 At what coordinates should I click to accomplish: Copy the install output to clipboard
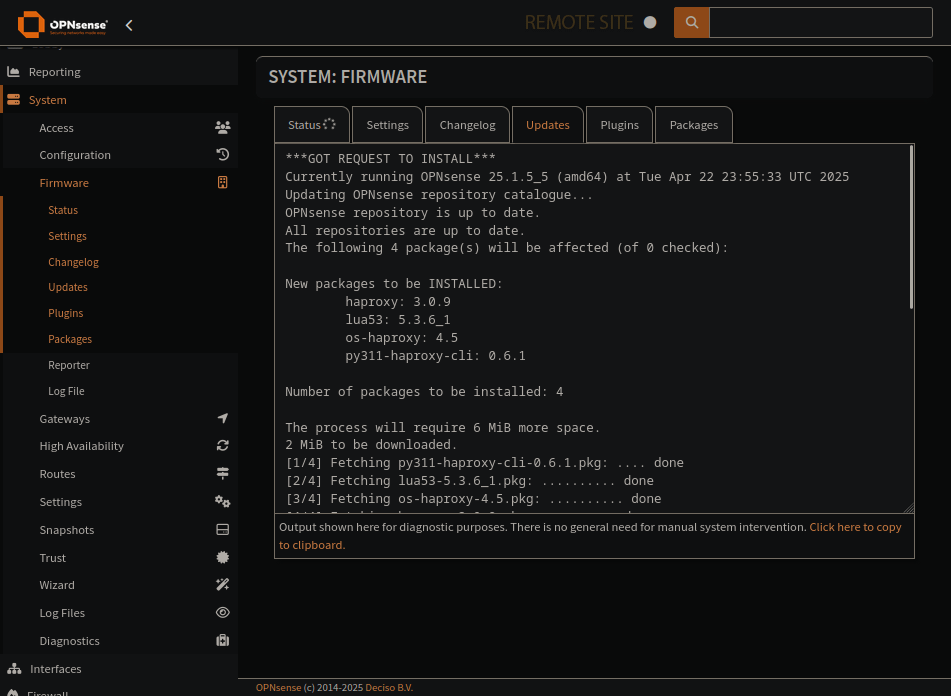coord(590,536)
